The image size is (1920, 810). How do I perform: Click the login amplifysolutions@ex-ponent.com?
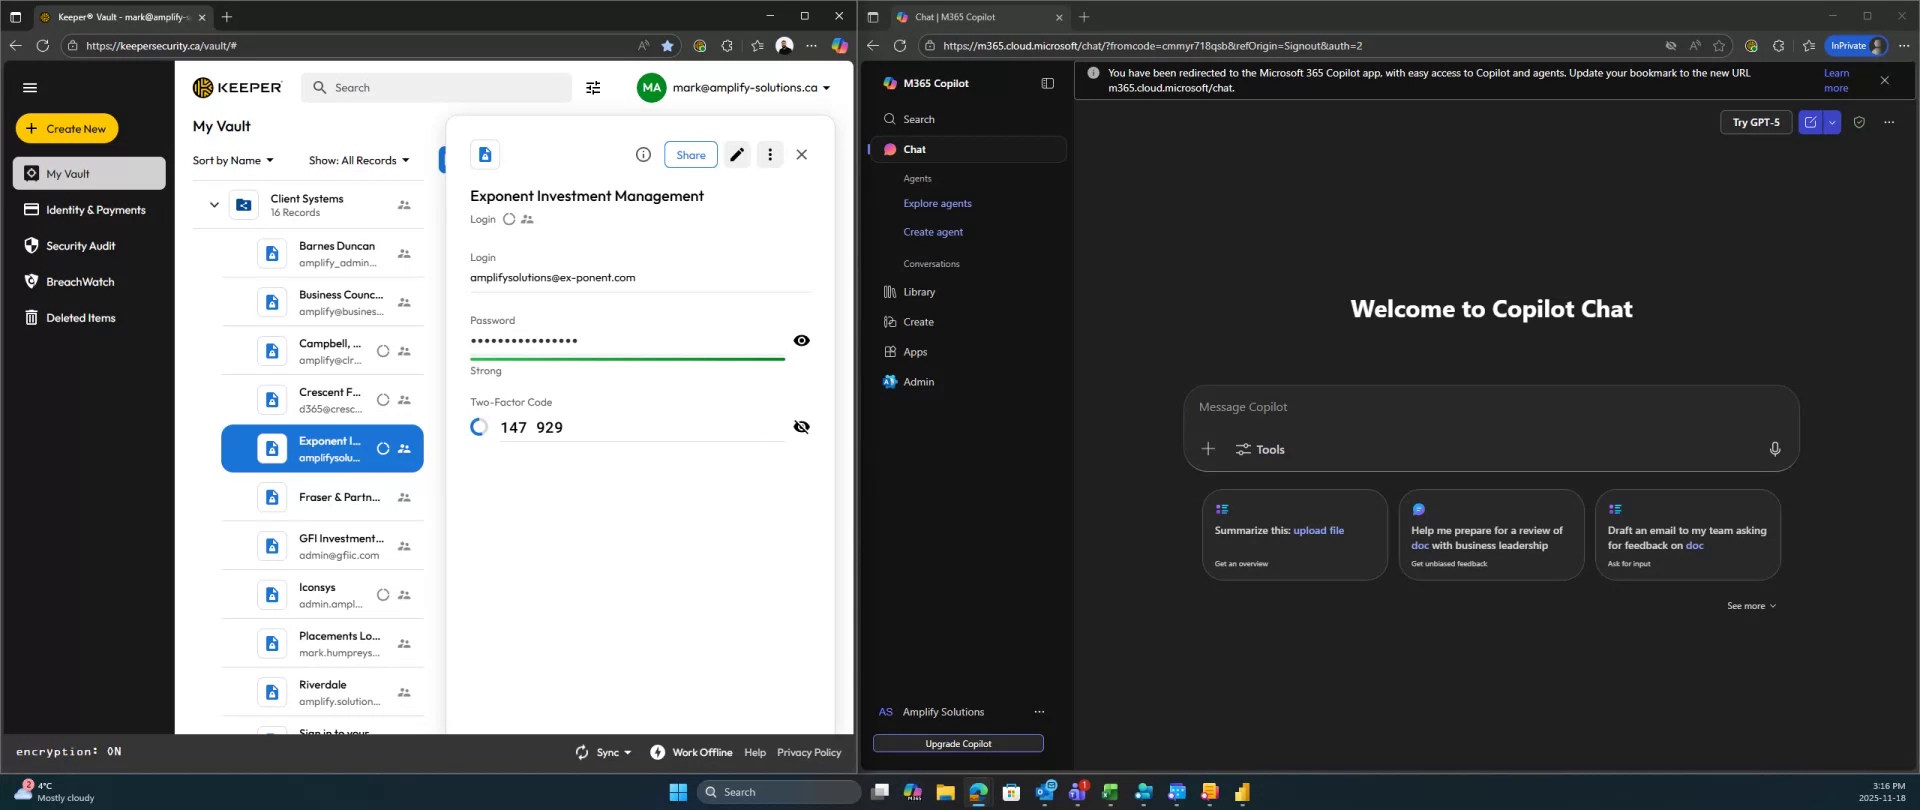click(x=553, y=278)
